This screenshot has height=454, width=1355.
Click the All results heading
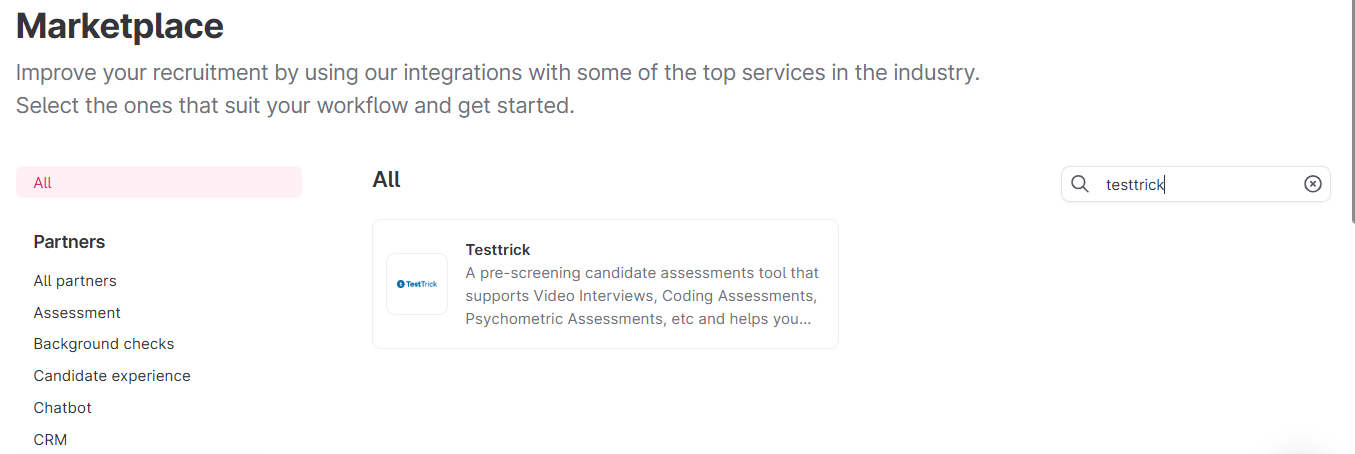(386, 180)
